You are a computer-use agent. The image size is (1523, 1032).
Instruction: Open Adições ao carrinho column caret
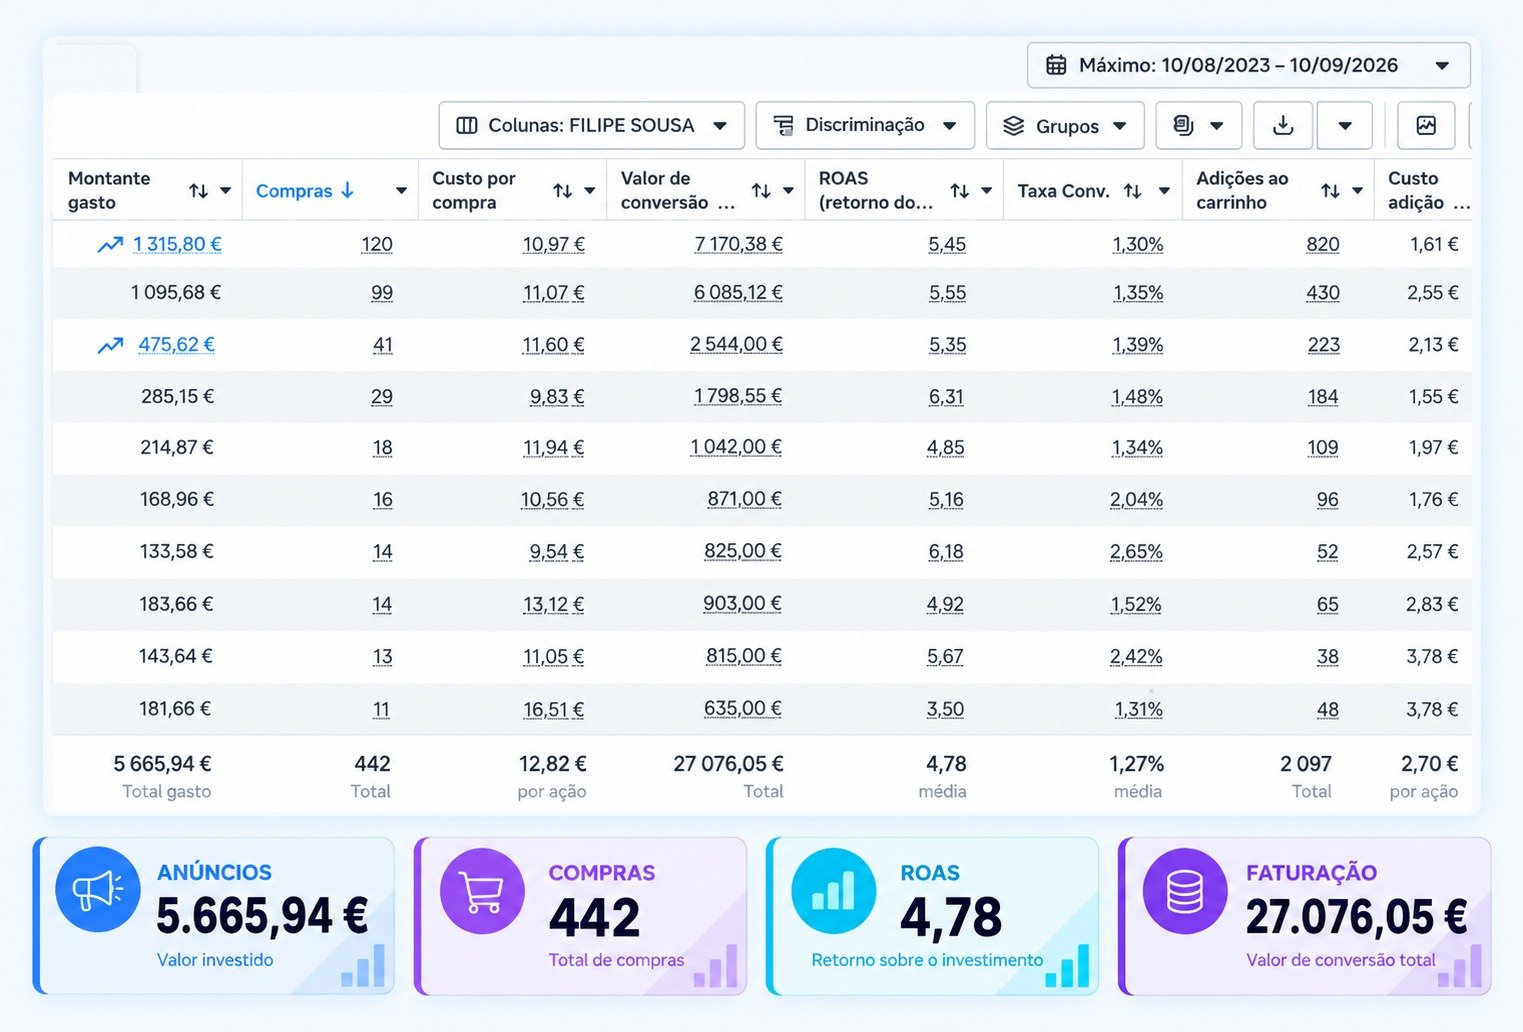pos(1357,191)
